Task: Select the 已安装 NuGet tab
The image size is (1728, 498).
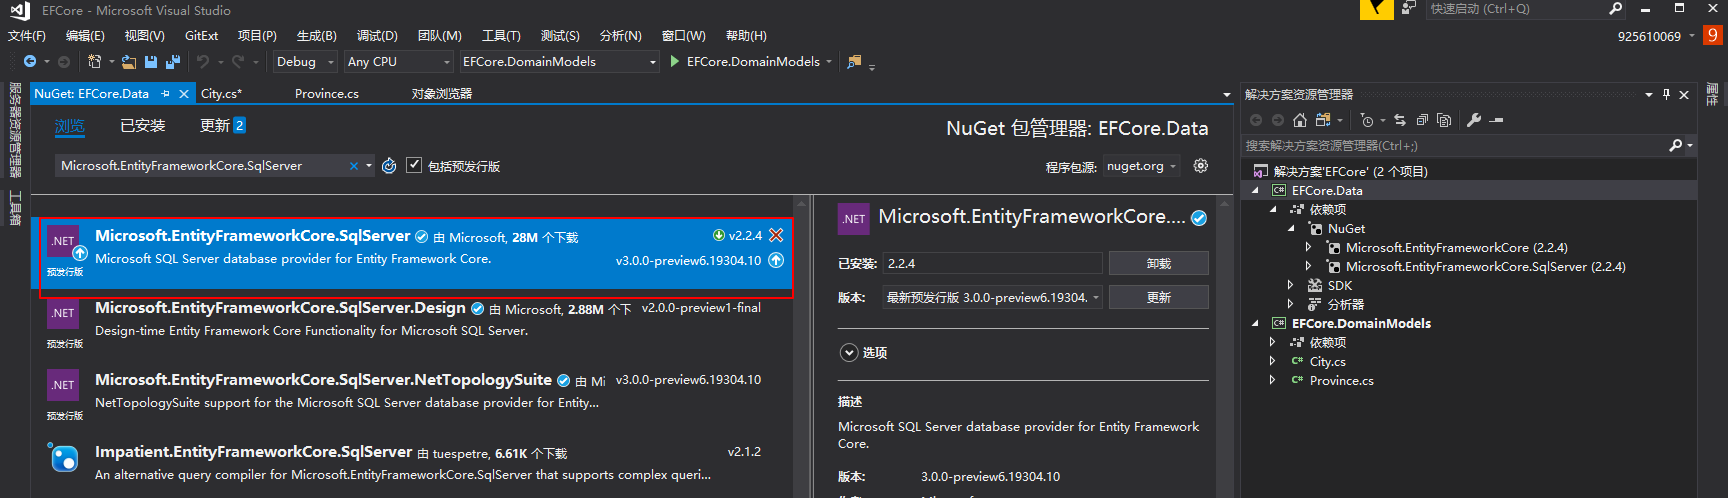Action: [x=143, y=126]
